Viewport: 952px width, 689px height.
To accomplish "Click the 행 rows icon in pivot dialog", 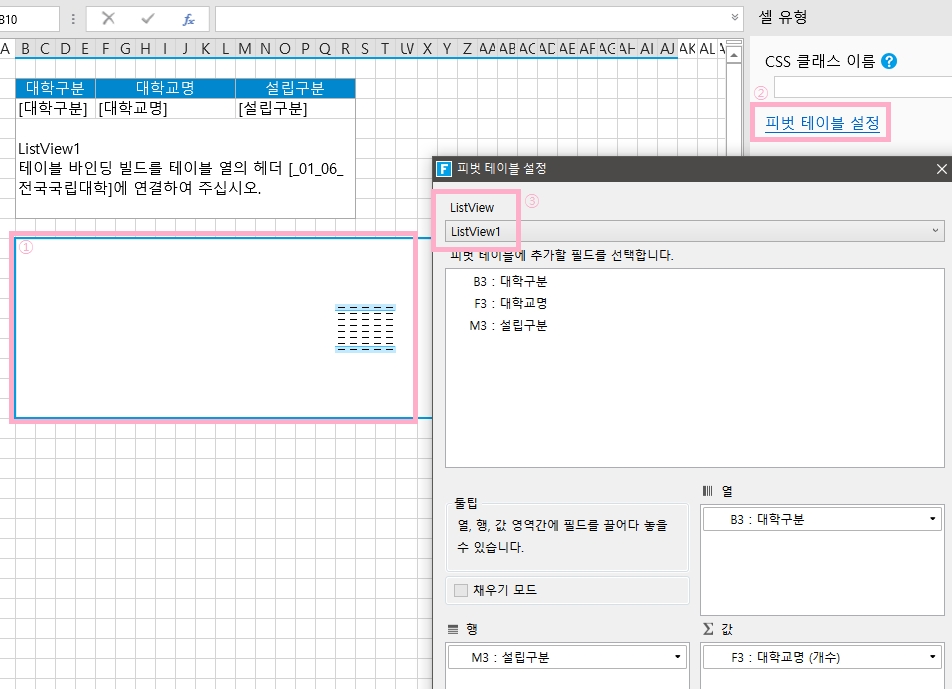I will tap(452, 628).
